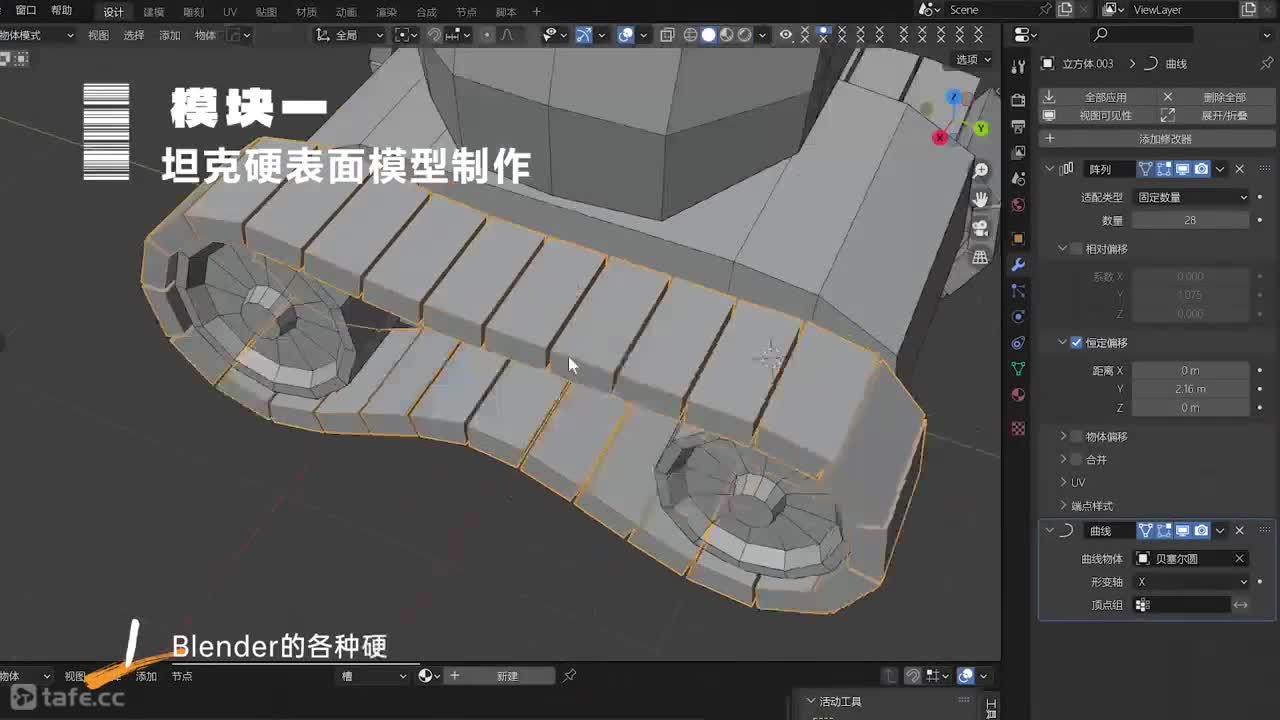This screenshot has width=1280, height=720.
Task: Enable the Merge (合并) checkbox
Action: click(1076, 460)
